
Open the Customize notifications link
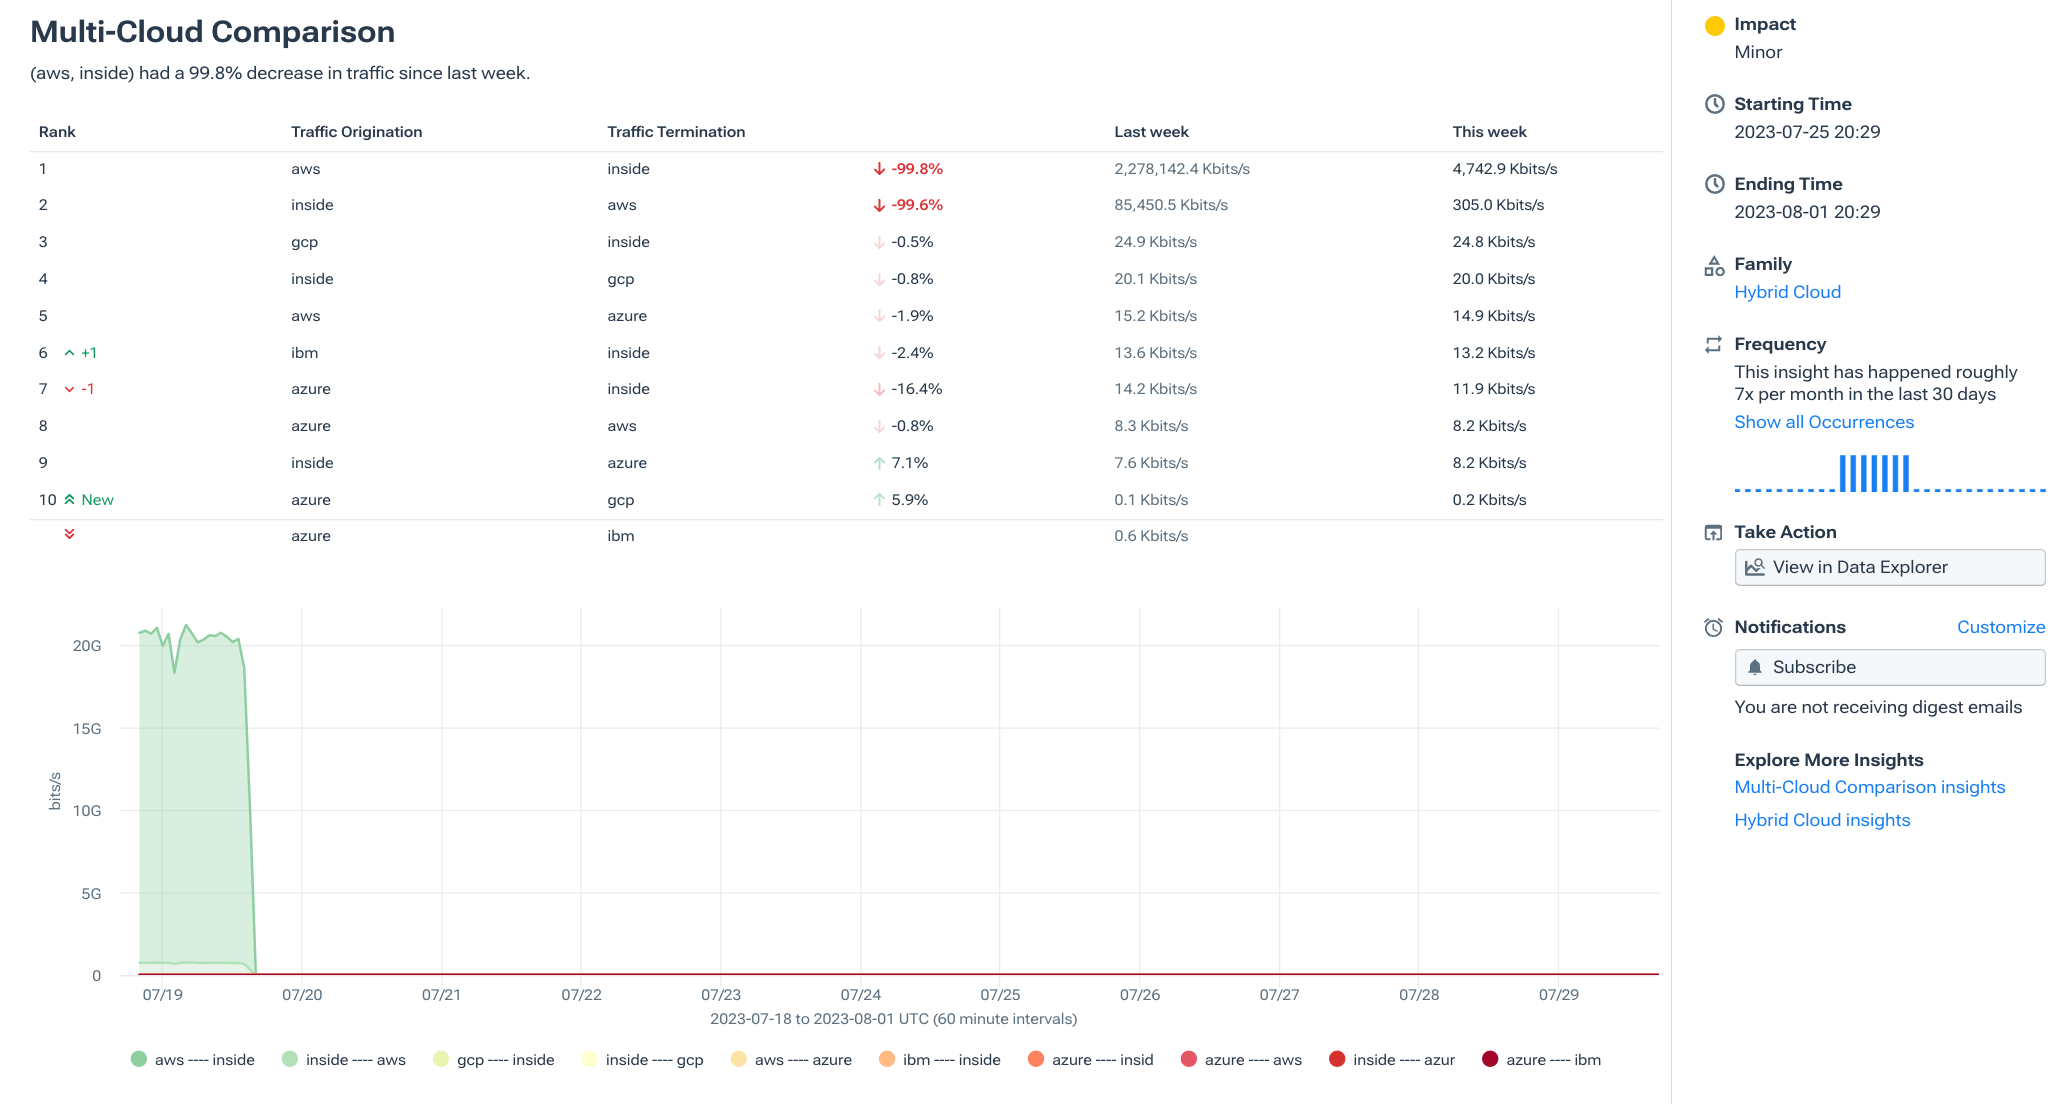pos(2000,627)
